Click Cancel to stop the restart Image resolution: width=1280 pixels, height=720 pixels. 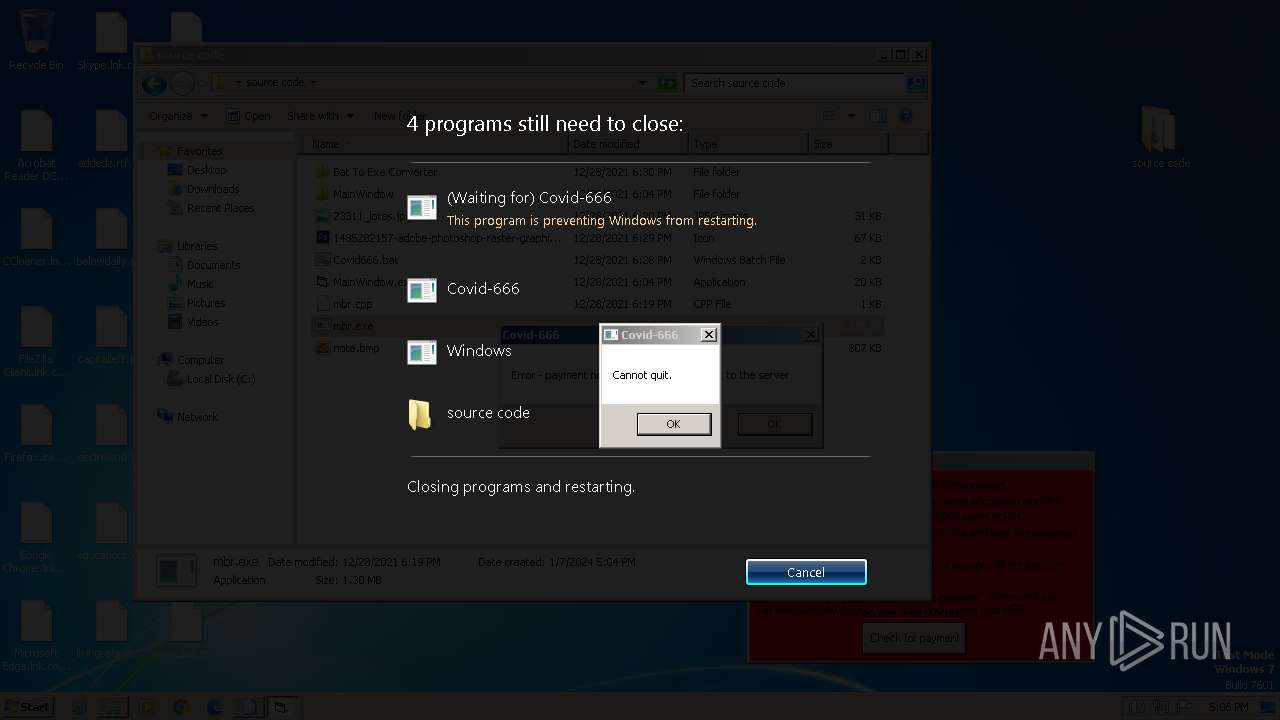pyautogui.click(x=806, y=572)
